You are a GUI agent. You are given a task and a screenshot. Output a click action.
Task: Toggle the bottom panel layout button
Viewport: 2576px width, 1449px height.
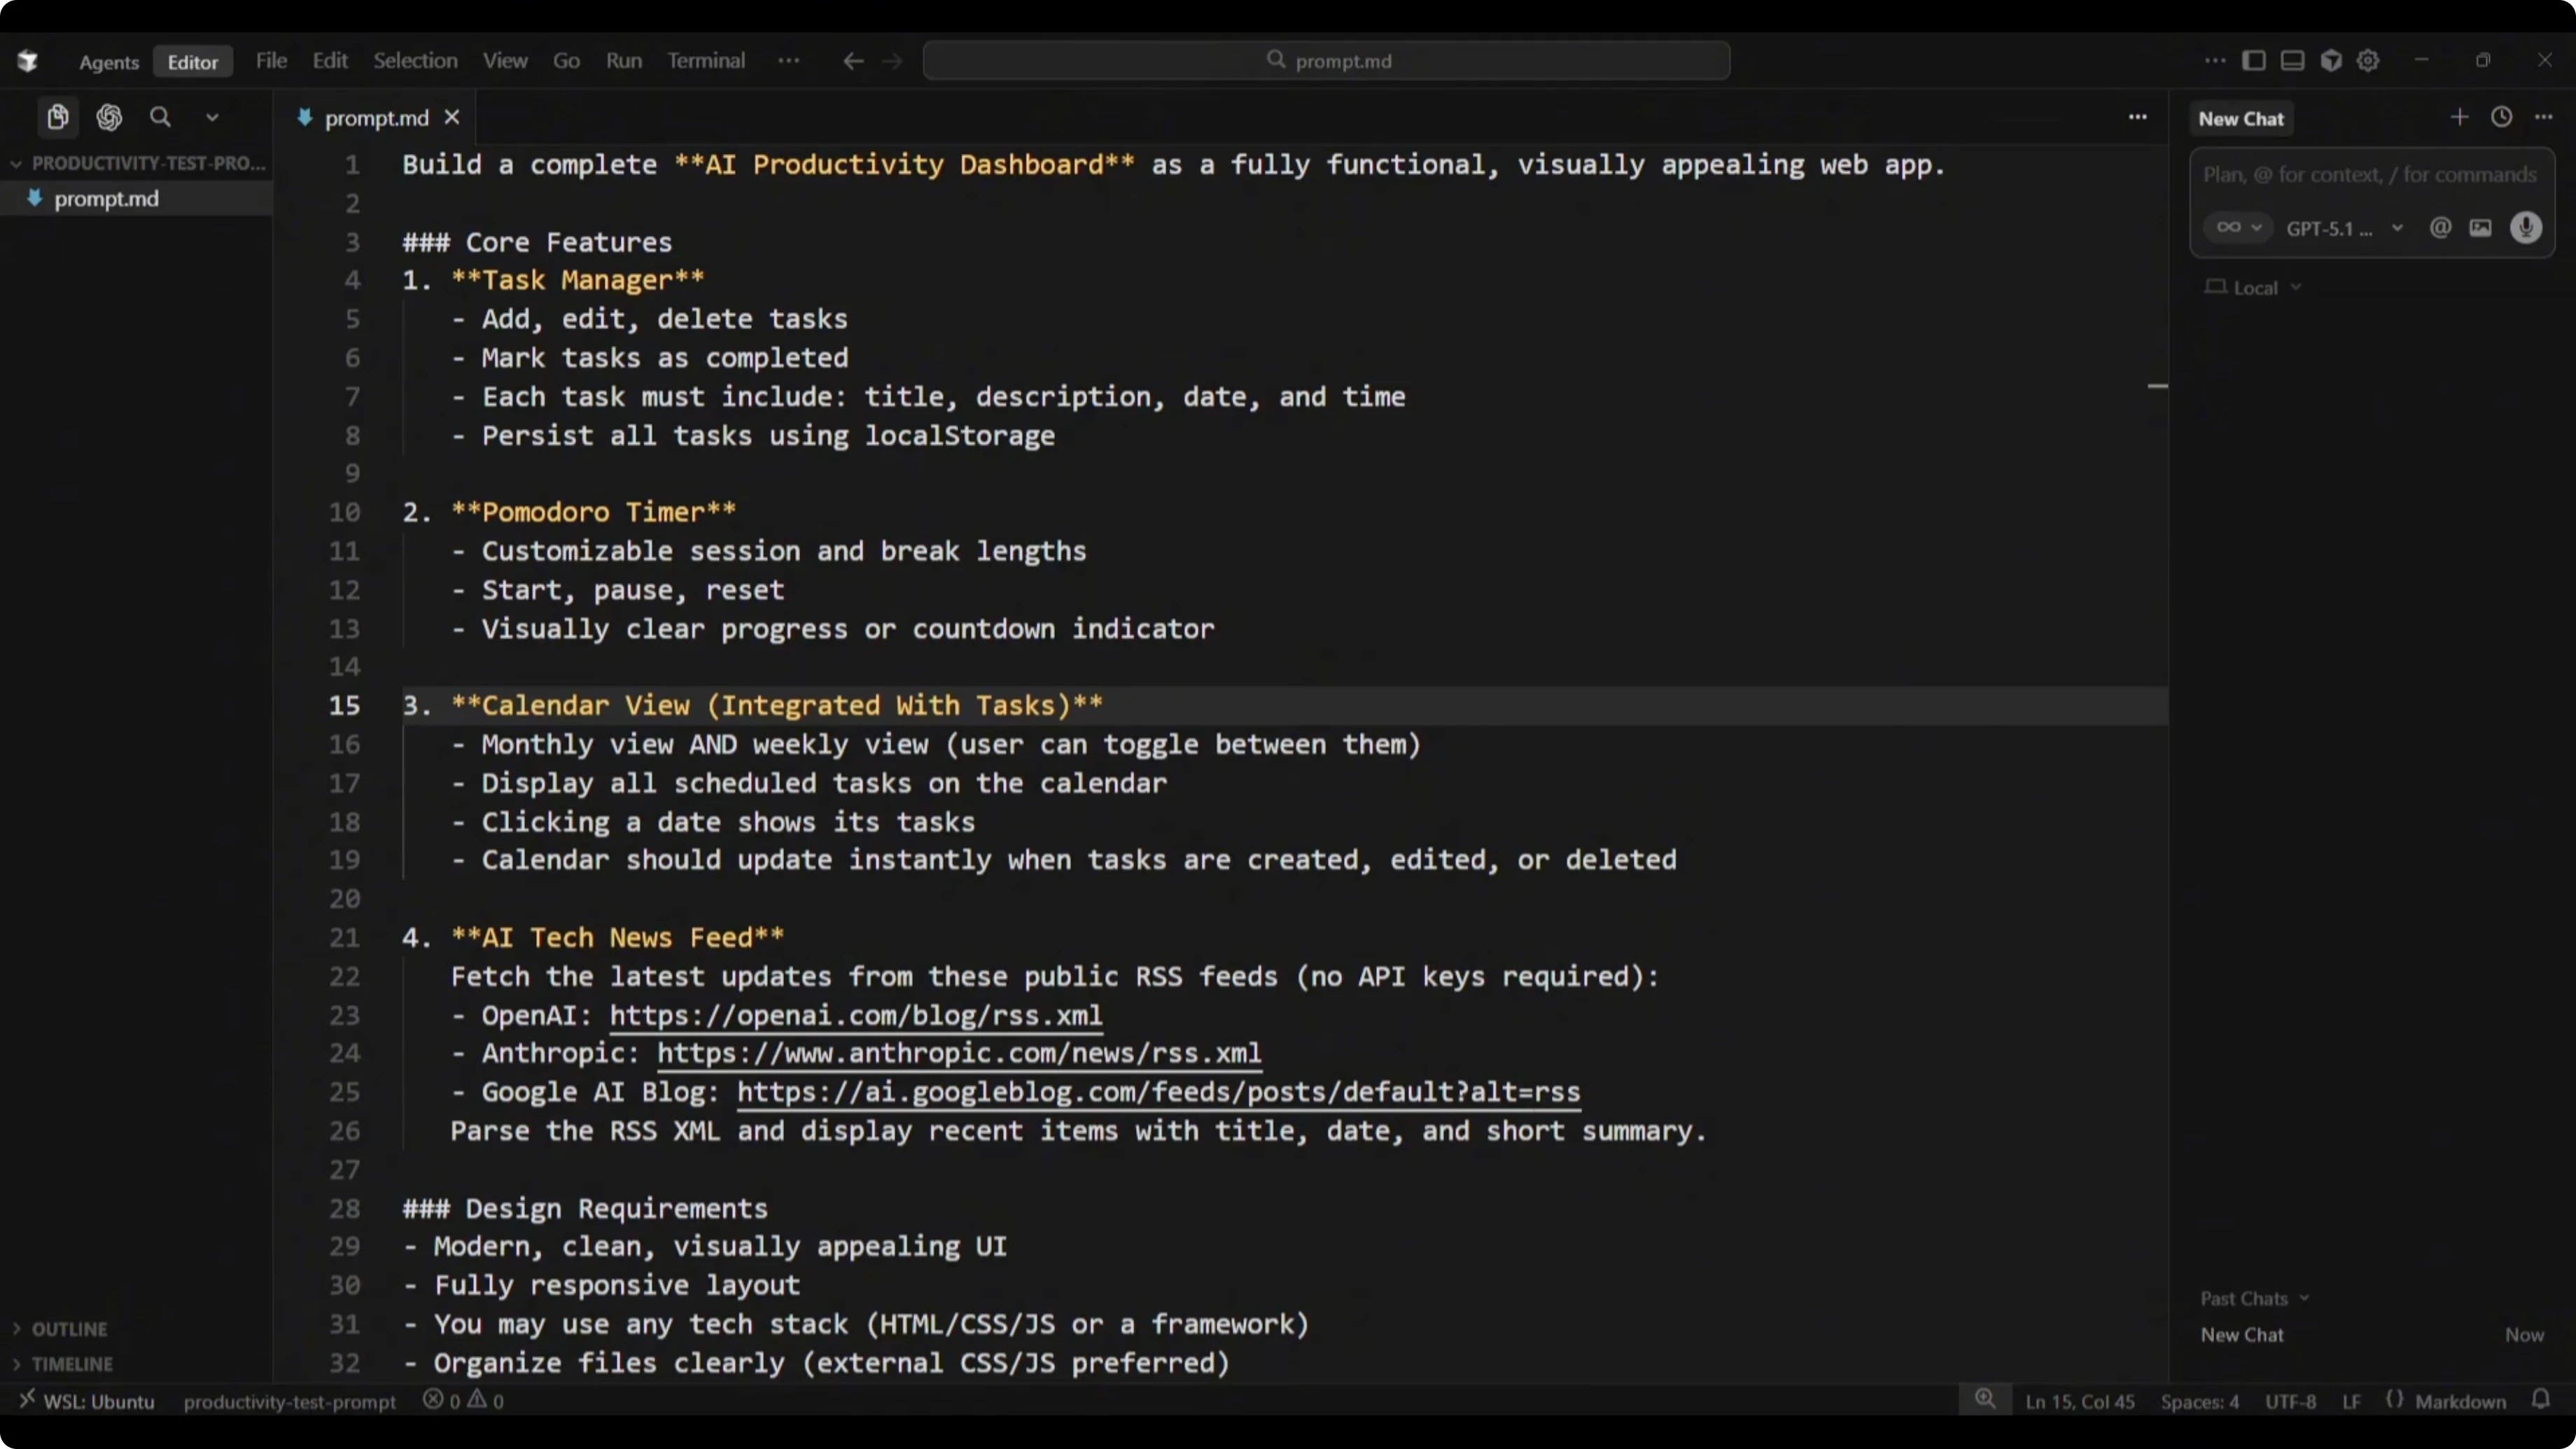[2292, 60]
